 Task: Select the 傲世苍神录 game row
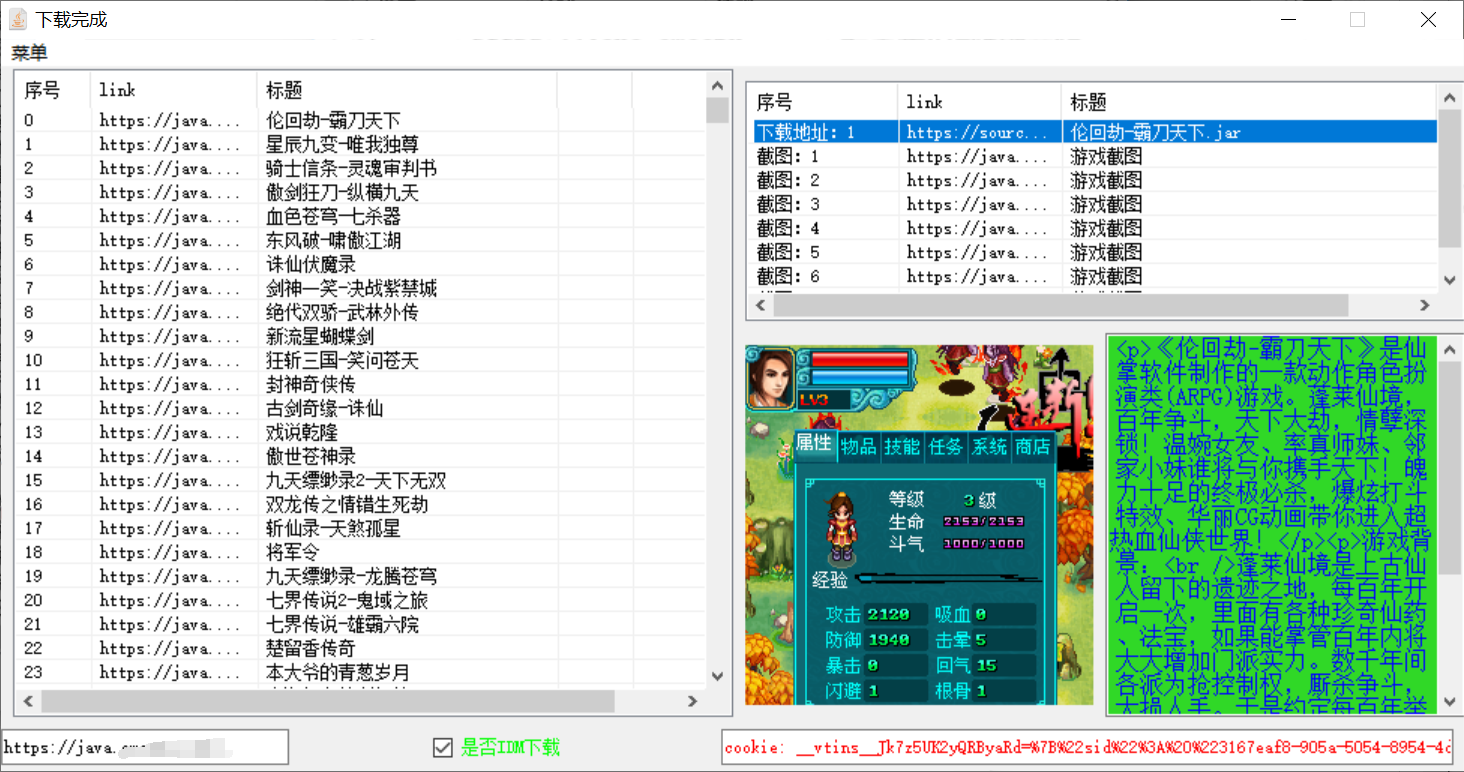point(360,457)
